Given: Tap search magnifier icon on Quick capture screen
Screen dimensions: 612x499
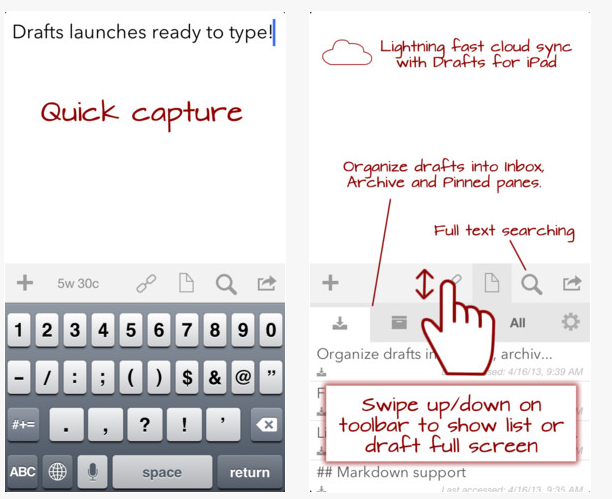Looking at the screenshot, I should pos(226,284).
